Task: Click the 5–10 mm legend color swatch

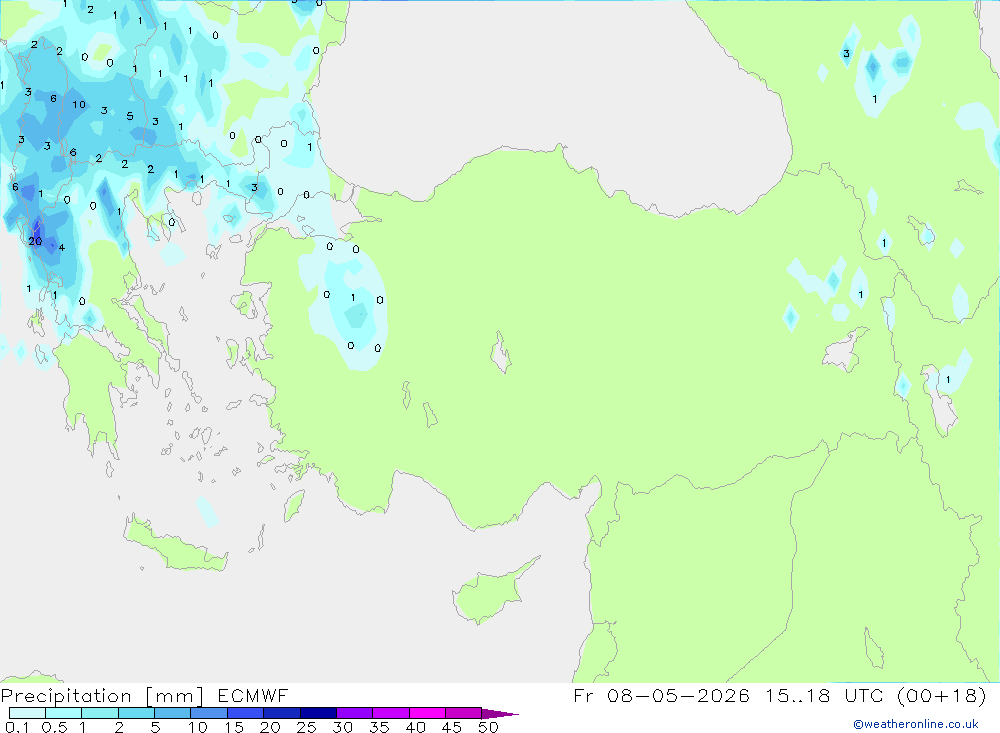Action: 173,713
